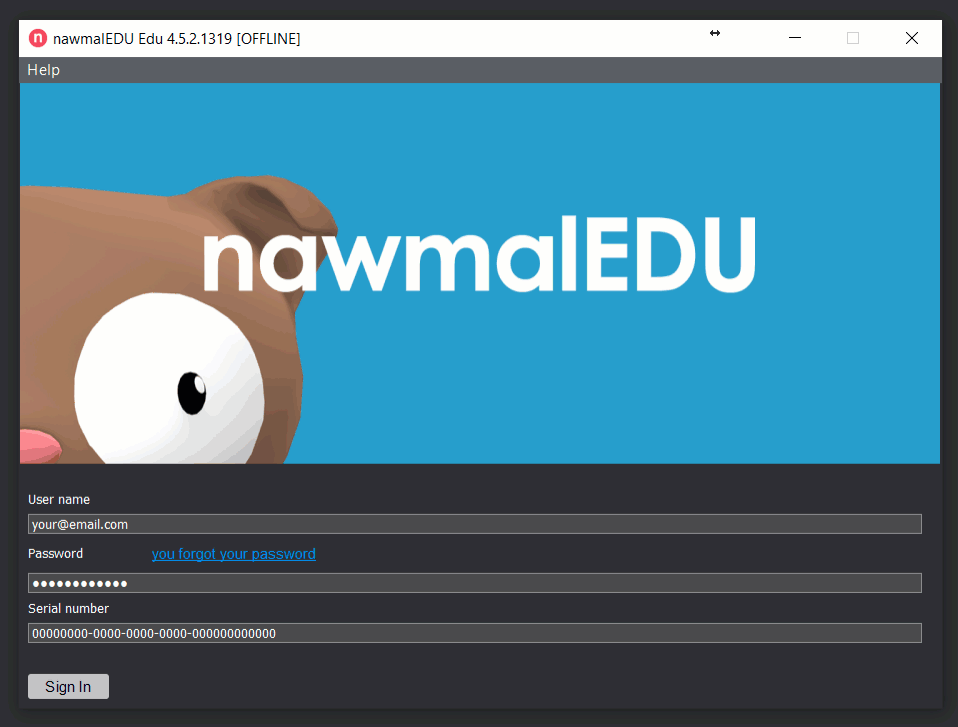Click the 'Password' label text
The height and width of the screenshot is (727, 958).
point(56,553)
